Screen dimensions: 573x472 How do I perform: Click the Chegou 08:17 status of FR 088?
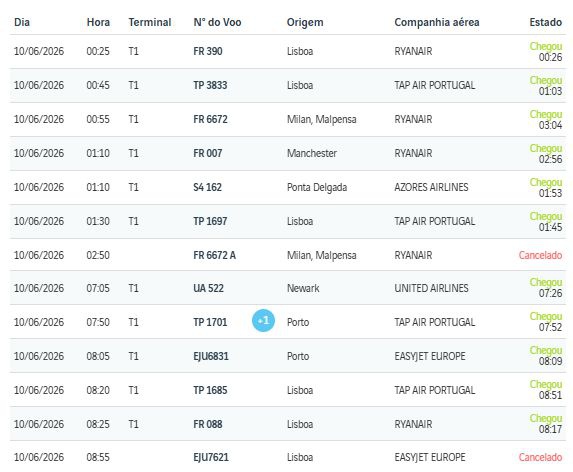point(546,423)
